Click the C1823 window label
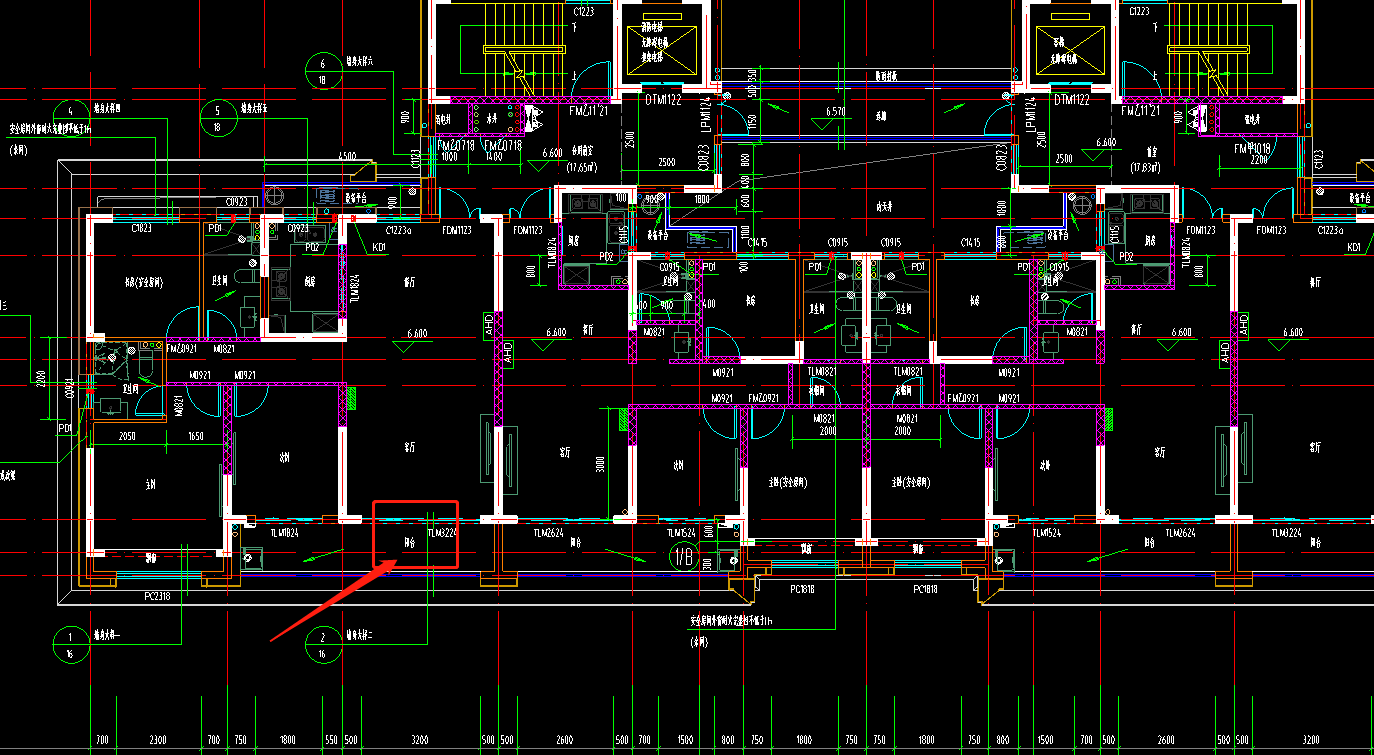The width and height of the screenshot is (1374, 755). click(x=141, y=228)
